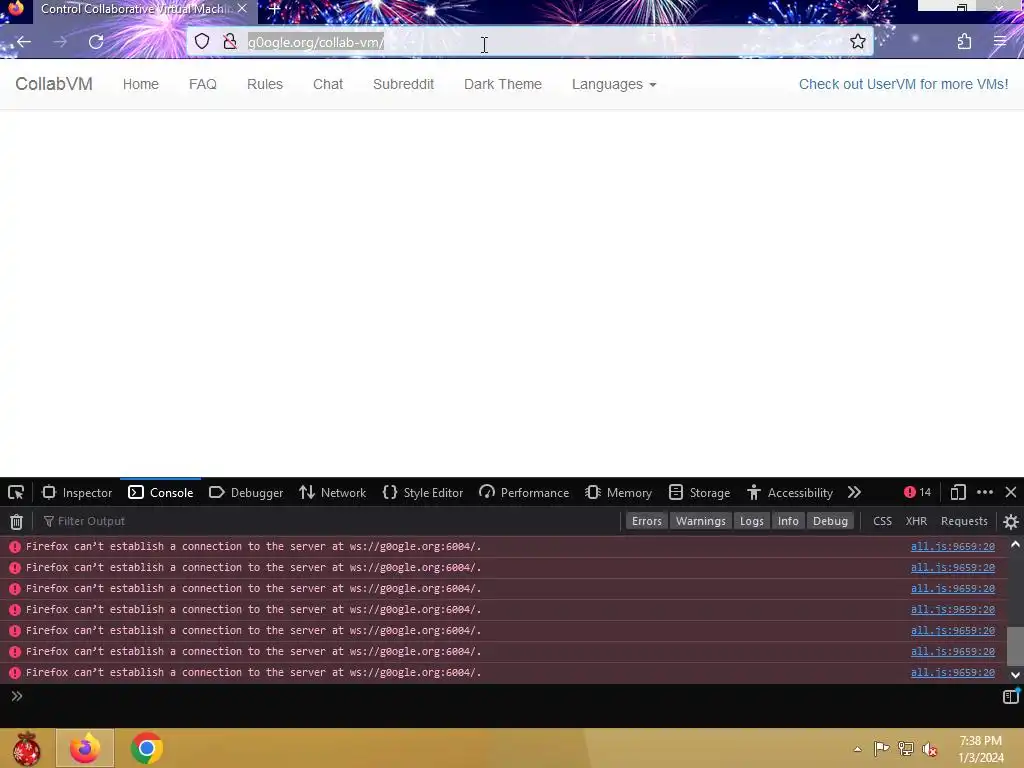Open a new tab with plus icon
Viewport: 1024px width, 768px height.
[275, 9]
